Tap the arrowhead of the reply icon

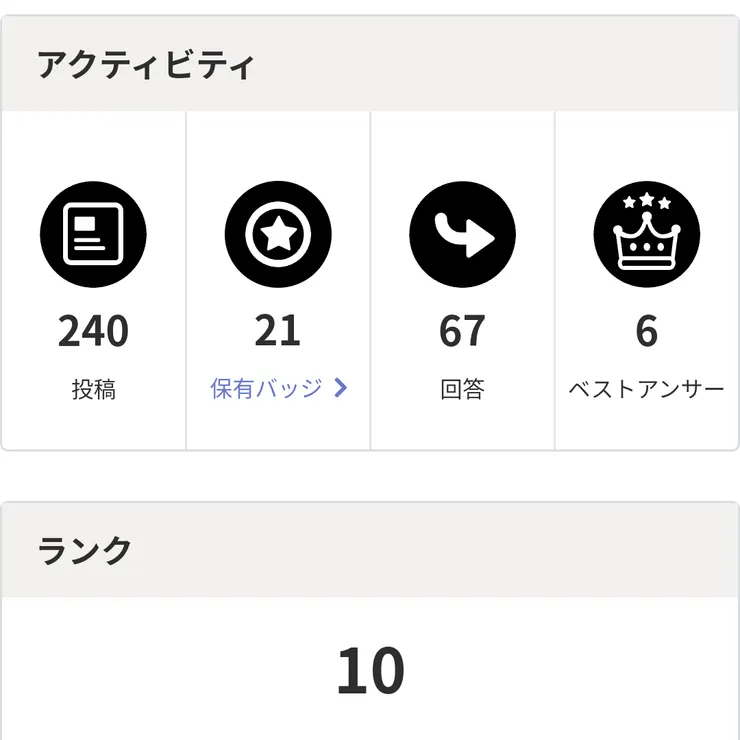click(483, 240)
